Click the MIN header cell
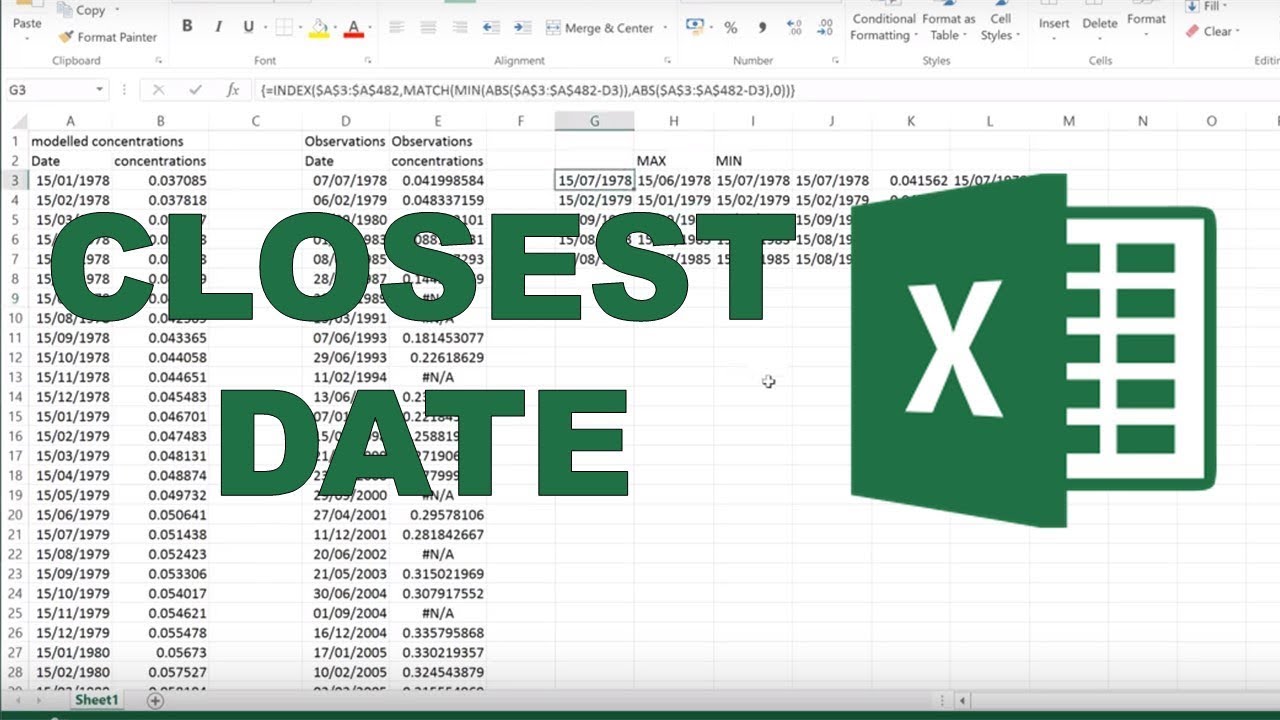The height and width of the screenshot is (720, 1280). [753, 160]
